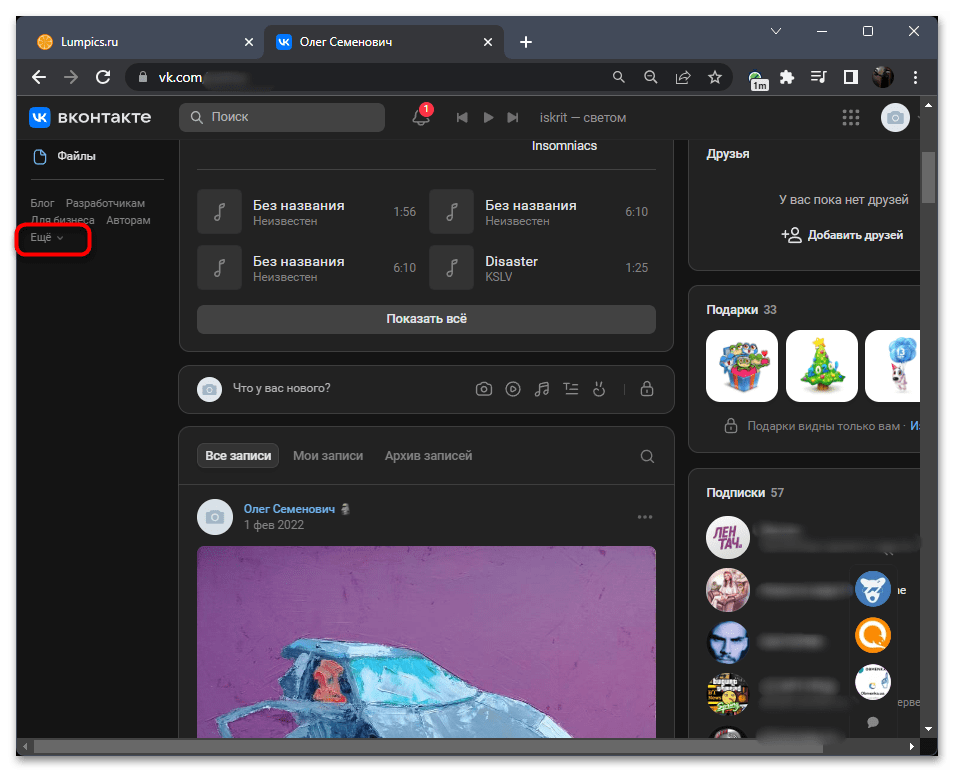Open profile avatar menu in header
Screen dimensions: 954x772
[895, 117]
